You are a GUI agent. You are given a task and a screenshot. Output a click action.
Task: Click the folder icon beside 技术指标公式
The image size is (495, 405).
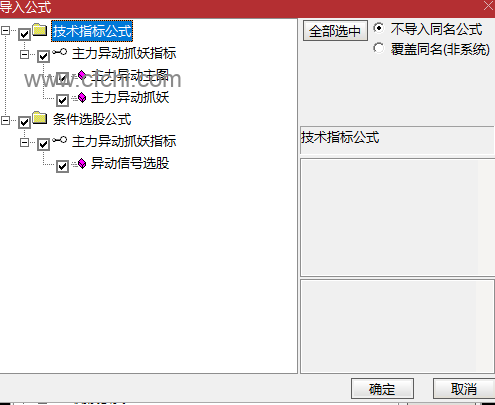coord(40,30)
